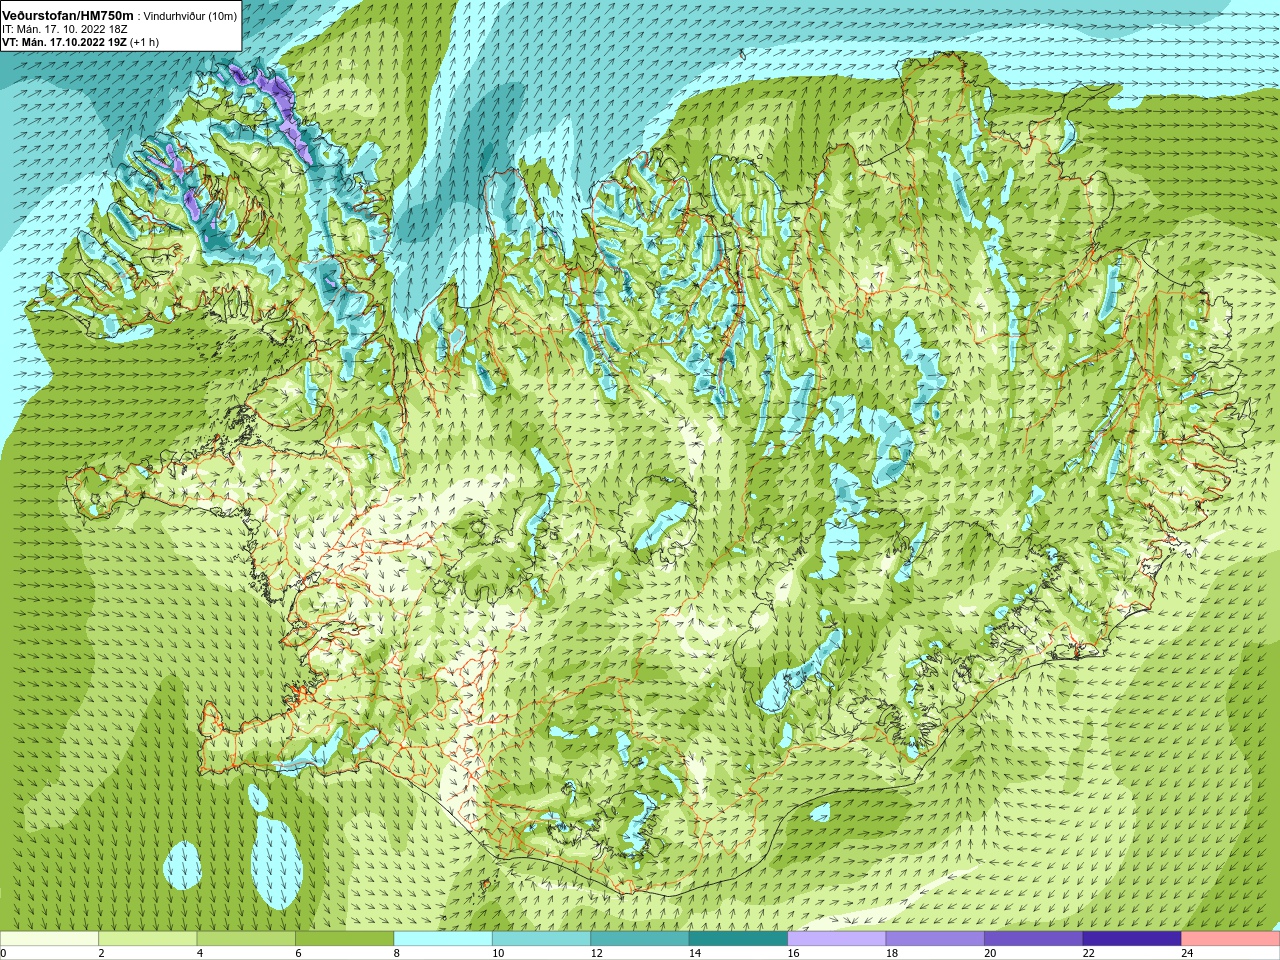
Task: Click the legend tick label '20'
Action: pos(990,953)
